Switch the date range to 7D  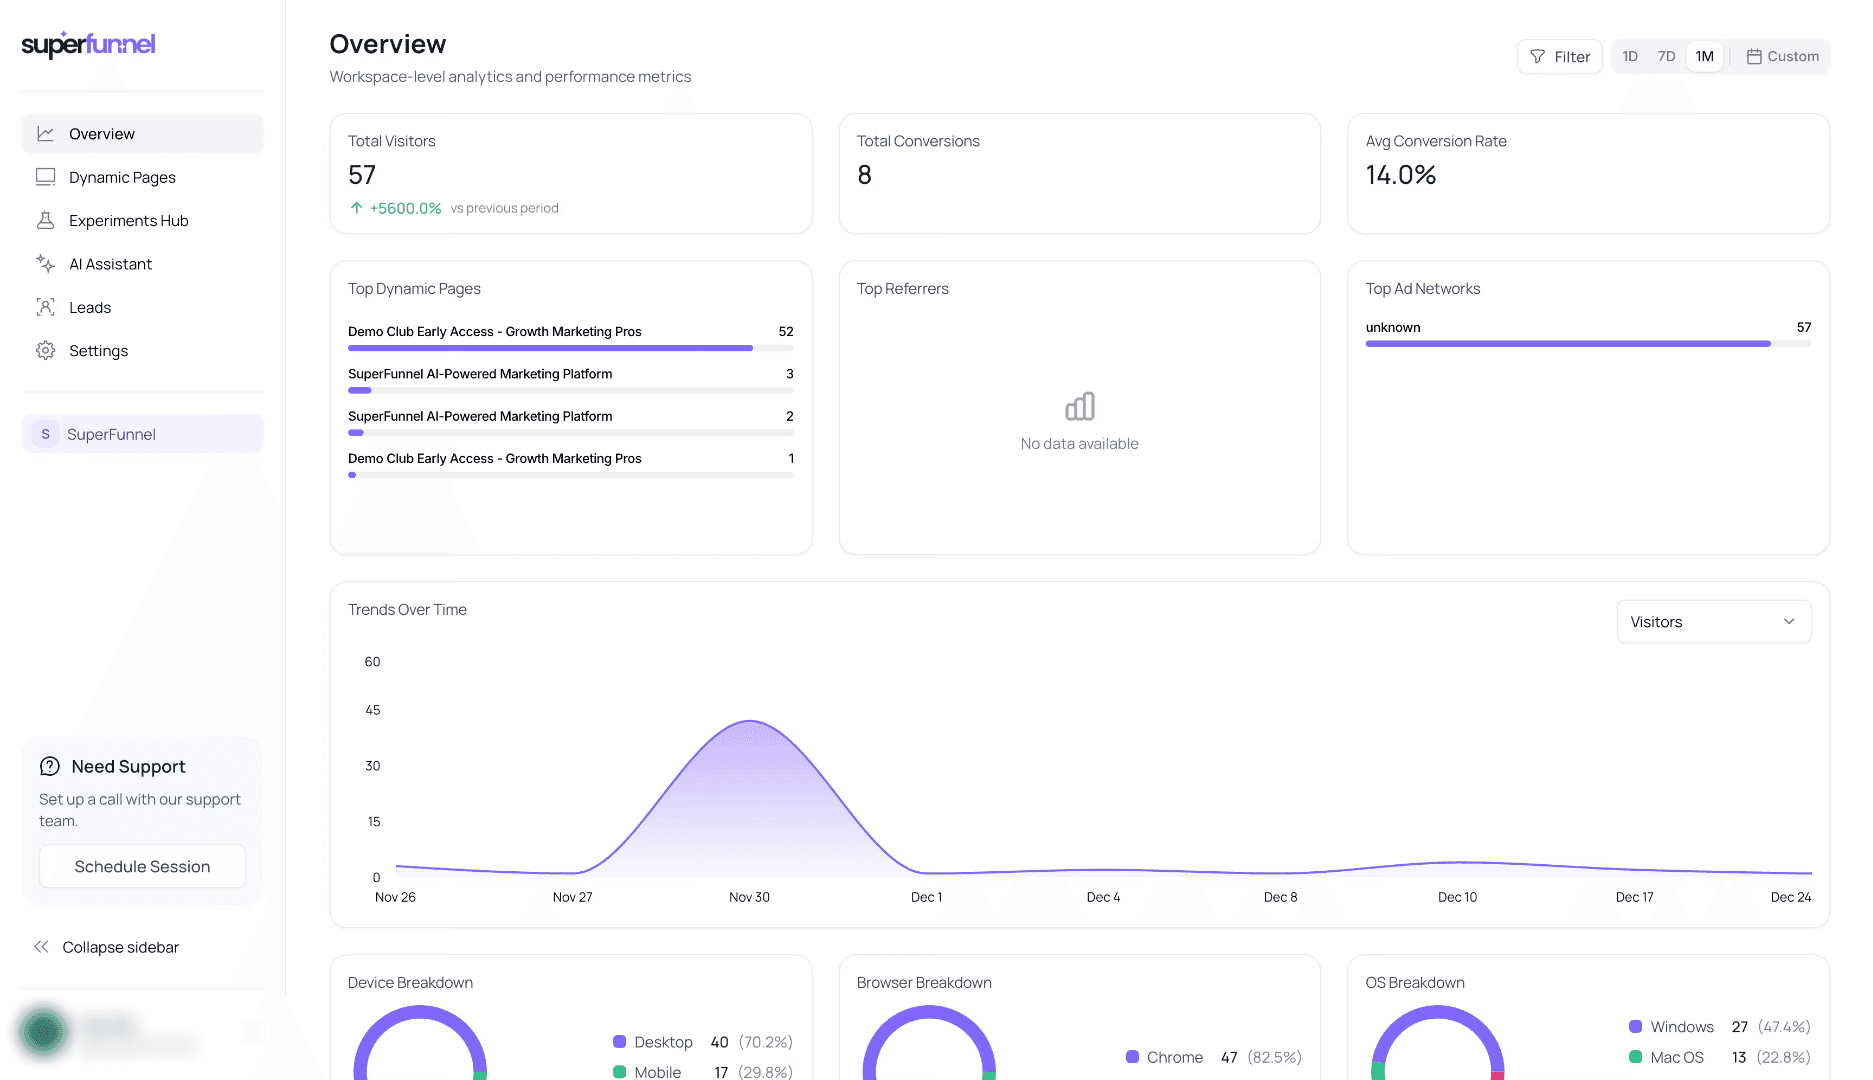(x=1666, y=57)
